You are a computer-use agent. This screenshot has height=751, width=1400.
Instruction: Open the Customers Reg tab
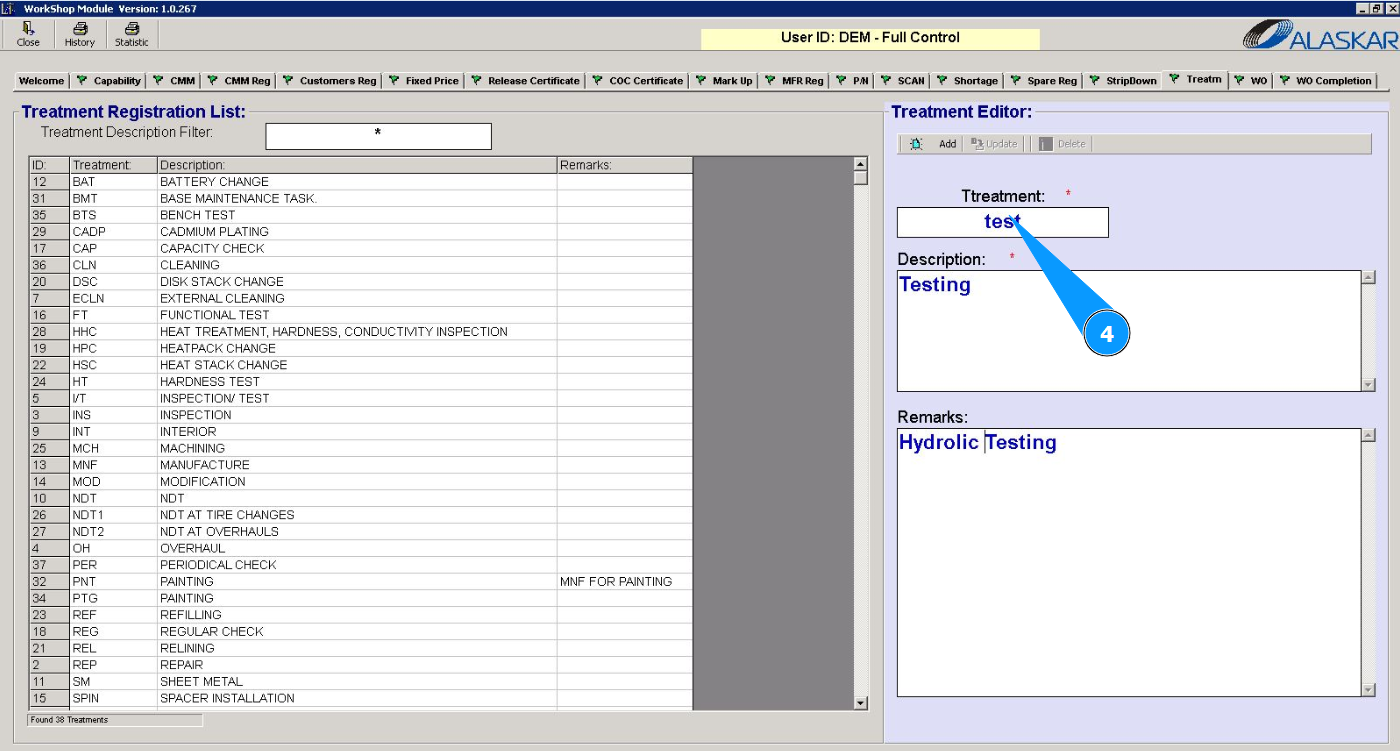click(x=329, y=81)
